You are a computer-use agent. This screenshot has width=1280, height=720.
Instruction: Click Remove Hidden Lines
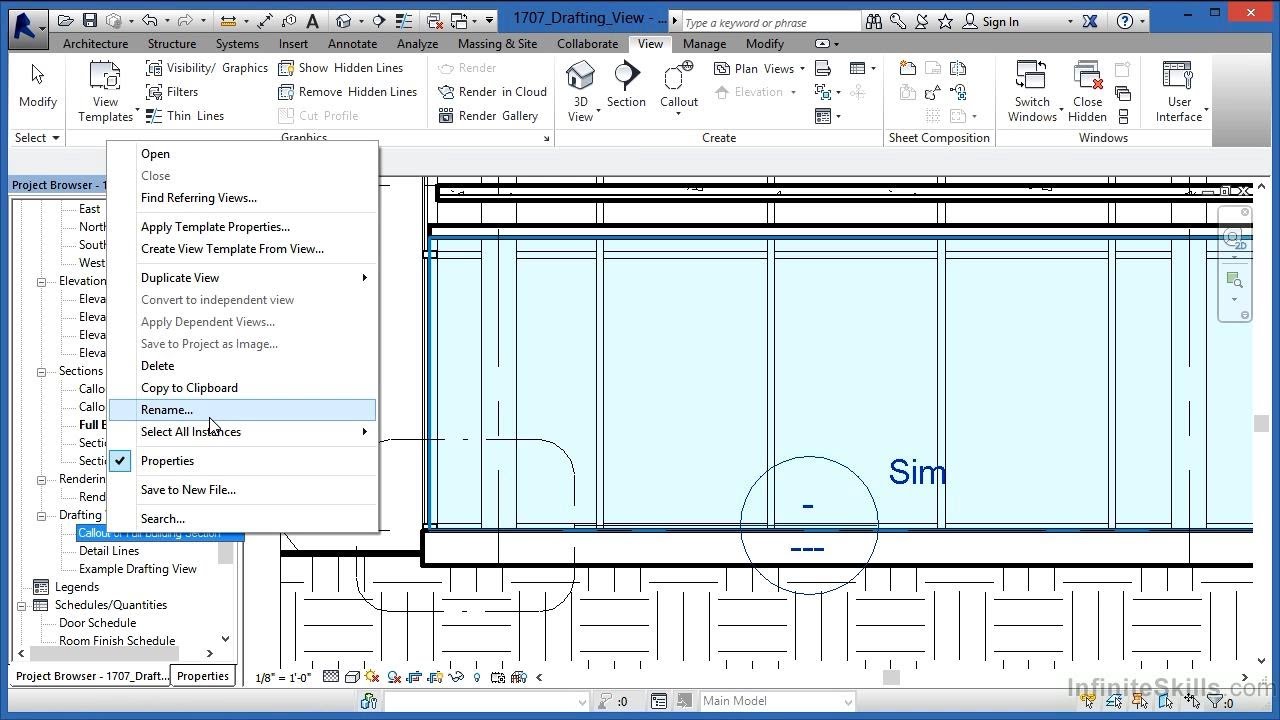pyautogui.click(x=347, y=92)
